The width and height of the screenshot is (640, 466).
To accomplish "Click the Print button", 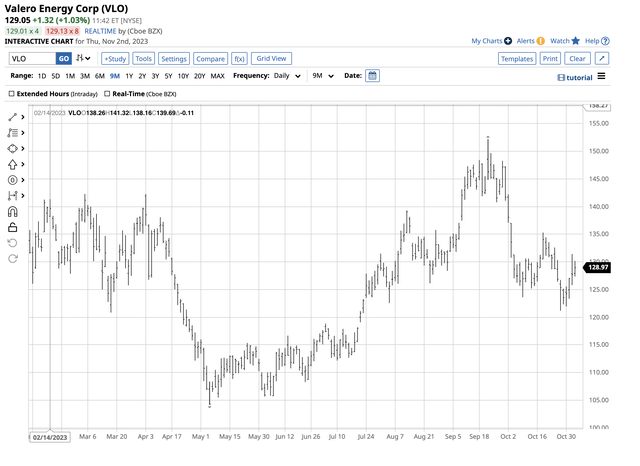I will tap(550, 59).
